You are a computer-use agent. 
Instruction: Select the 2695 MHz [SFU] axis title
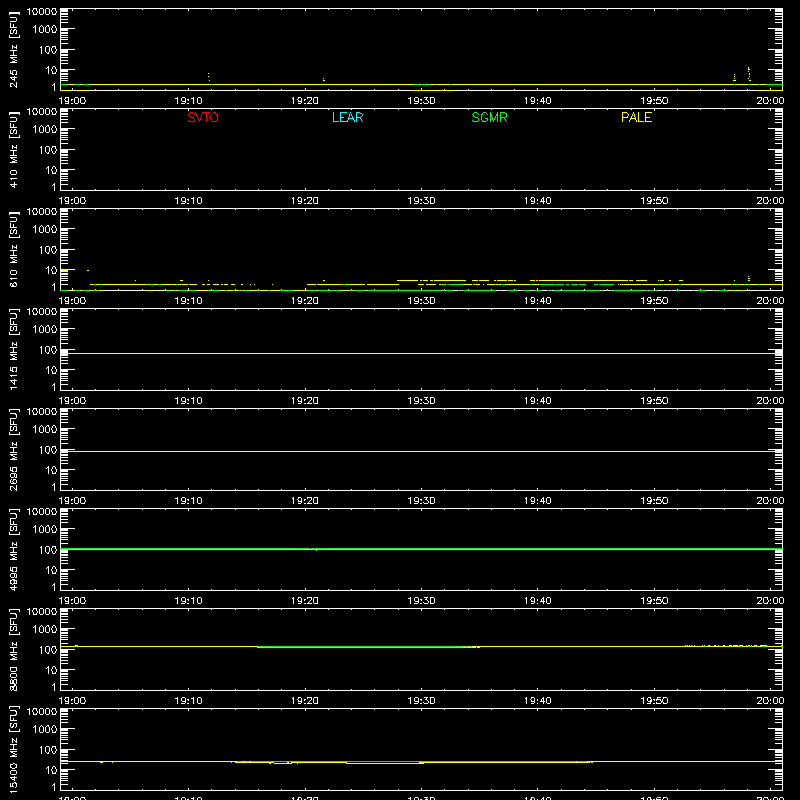coord(14,449)
